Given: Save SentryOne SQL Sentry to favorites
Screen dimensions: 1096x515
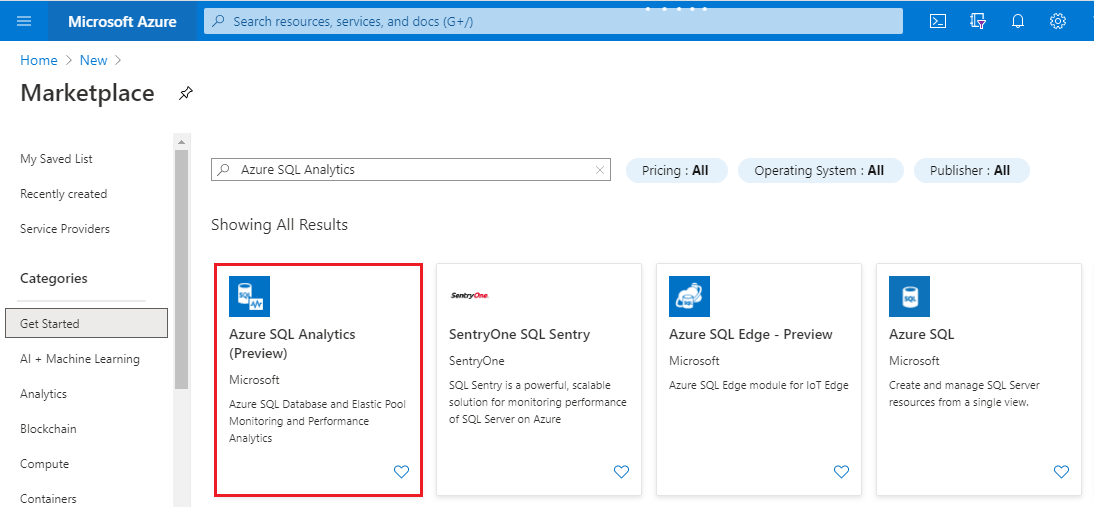Looking at the screenshot, I should point(621,472).
